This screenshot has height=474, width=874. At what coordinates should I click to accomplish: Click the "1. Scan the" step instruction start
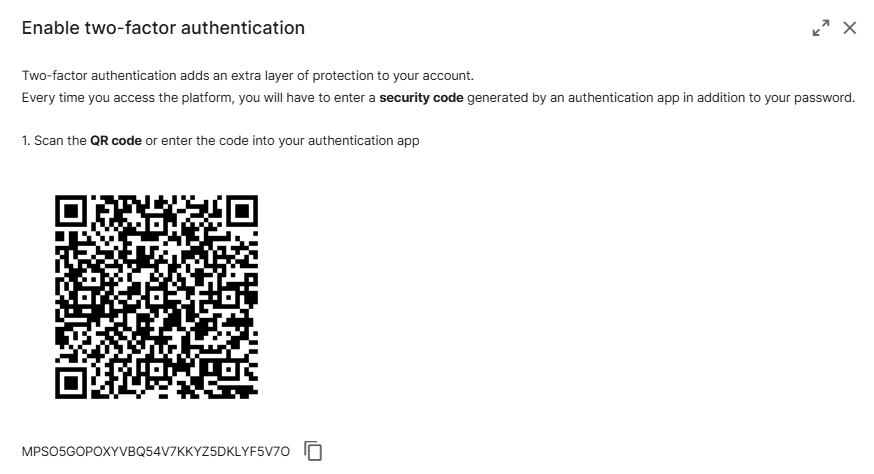click(x=54, y=141)
